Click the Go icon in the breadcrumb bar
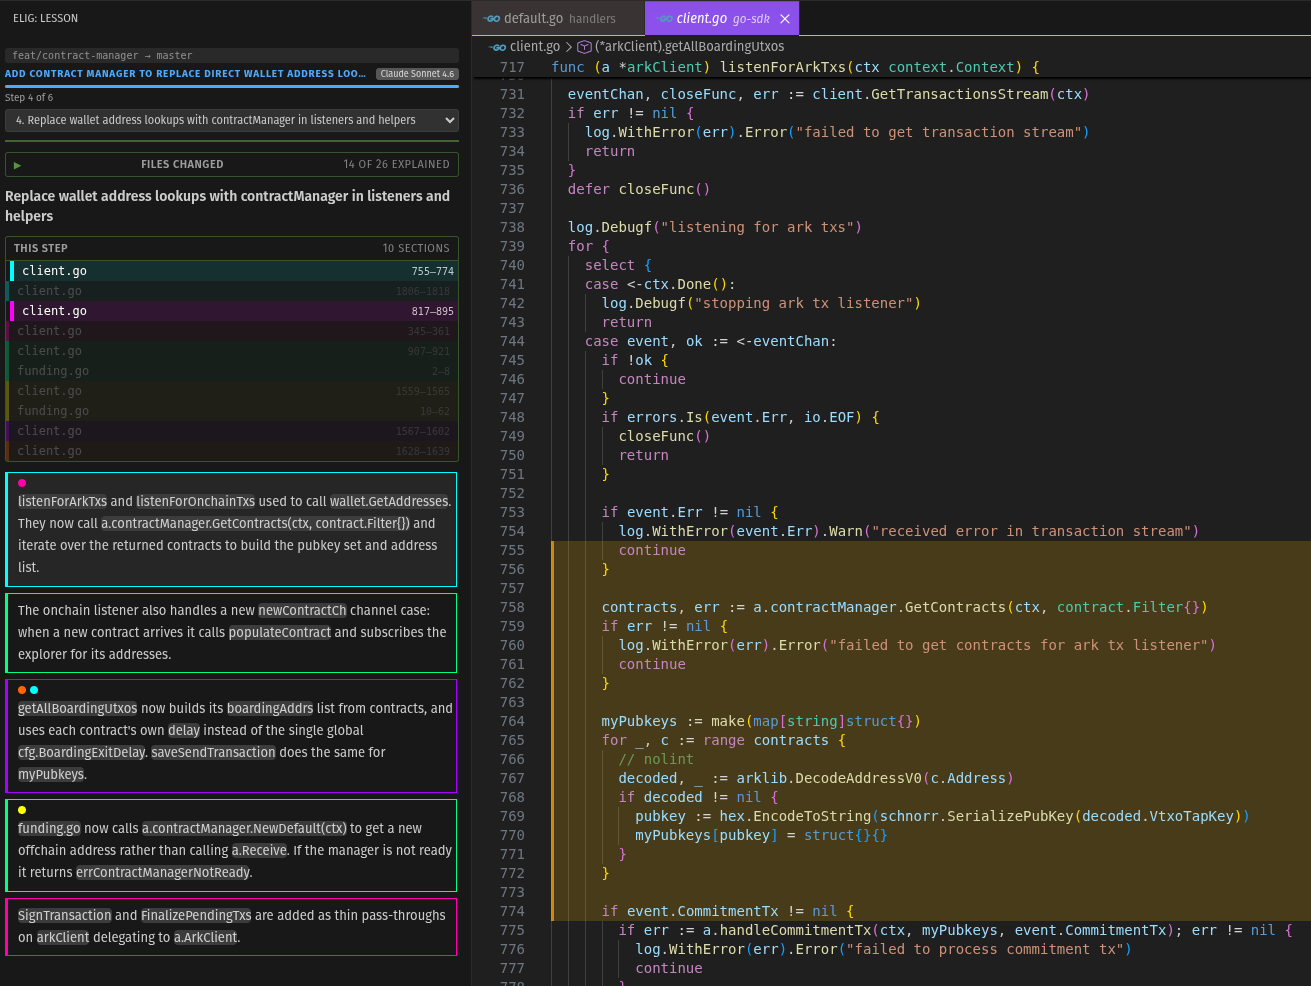 497,46
